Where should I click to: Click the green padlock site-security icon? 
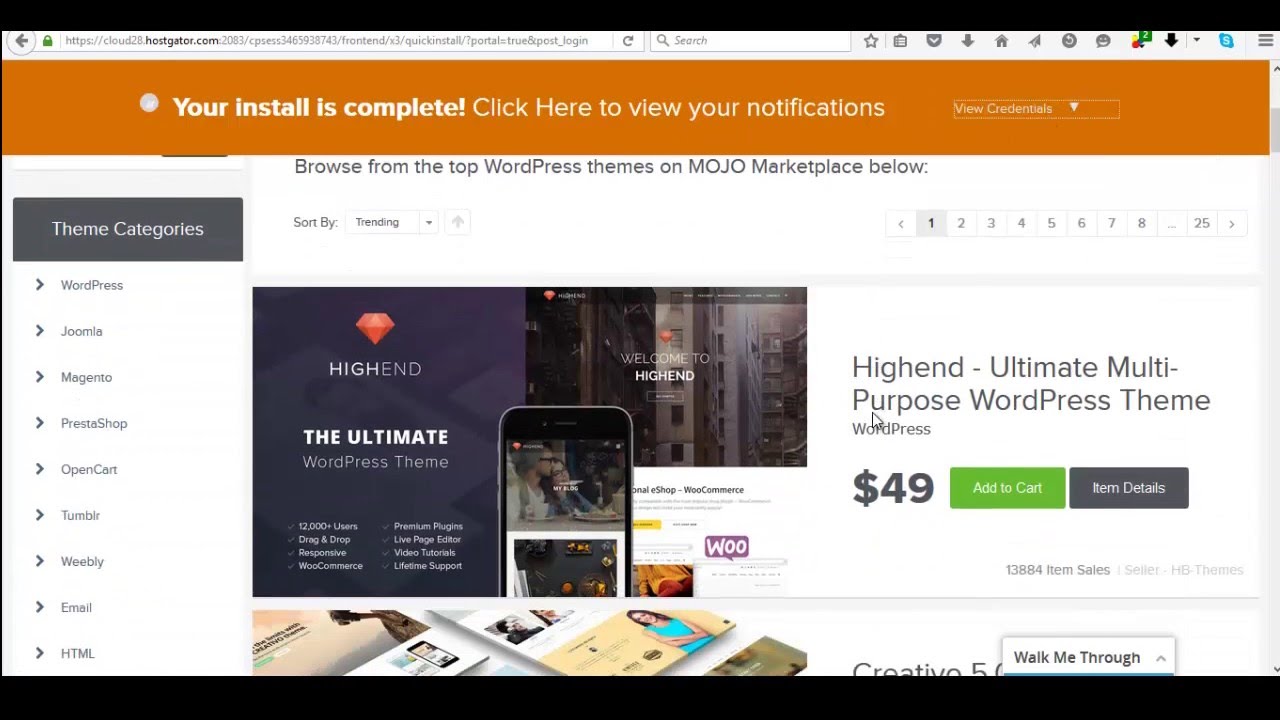47,41
